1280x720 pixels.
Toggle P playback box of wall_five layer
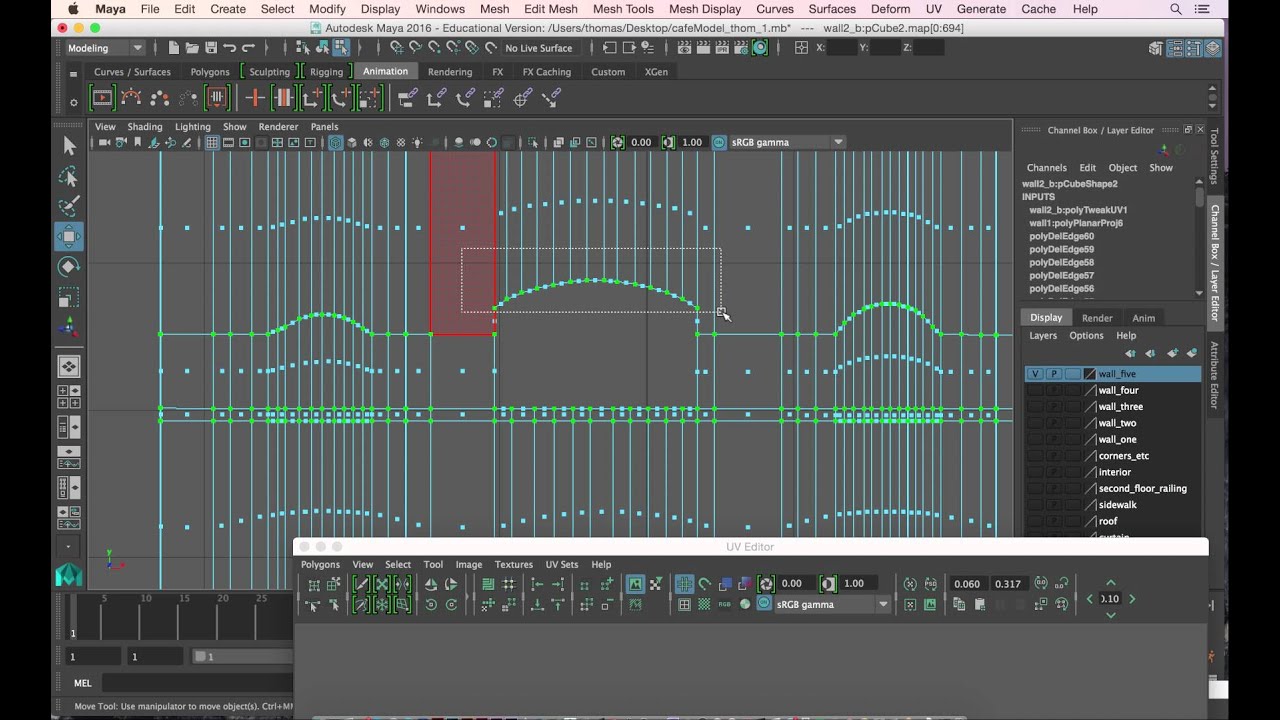point(1054,374)
